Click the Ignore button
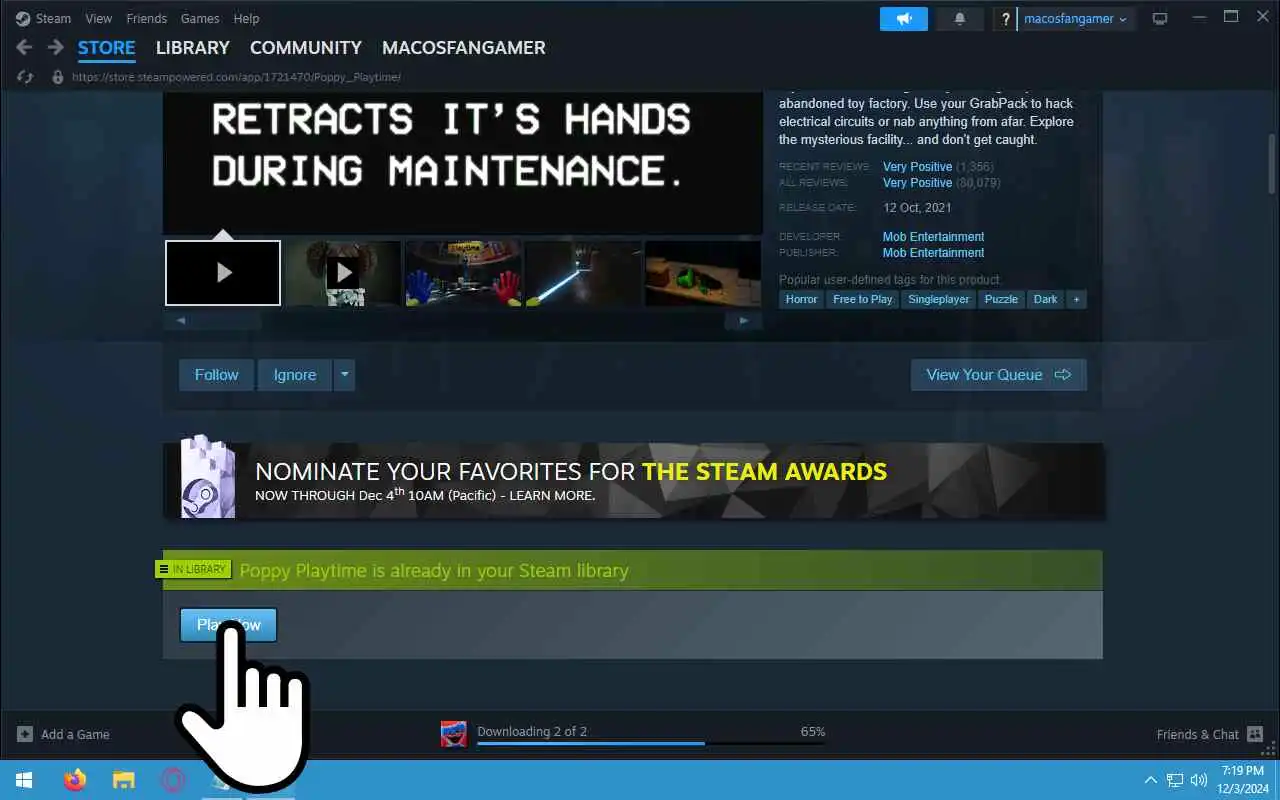This screenshot has height=800, width=1280. point(295,375)
